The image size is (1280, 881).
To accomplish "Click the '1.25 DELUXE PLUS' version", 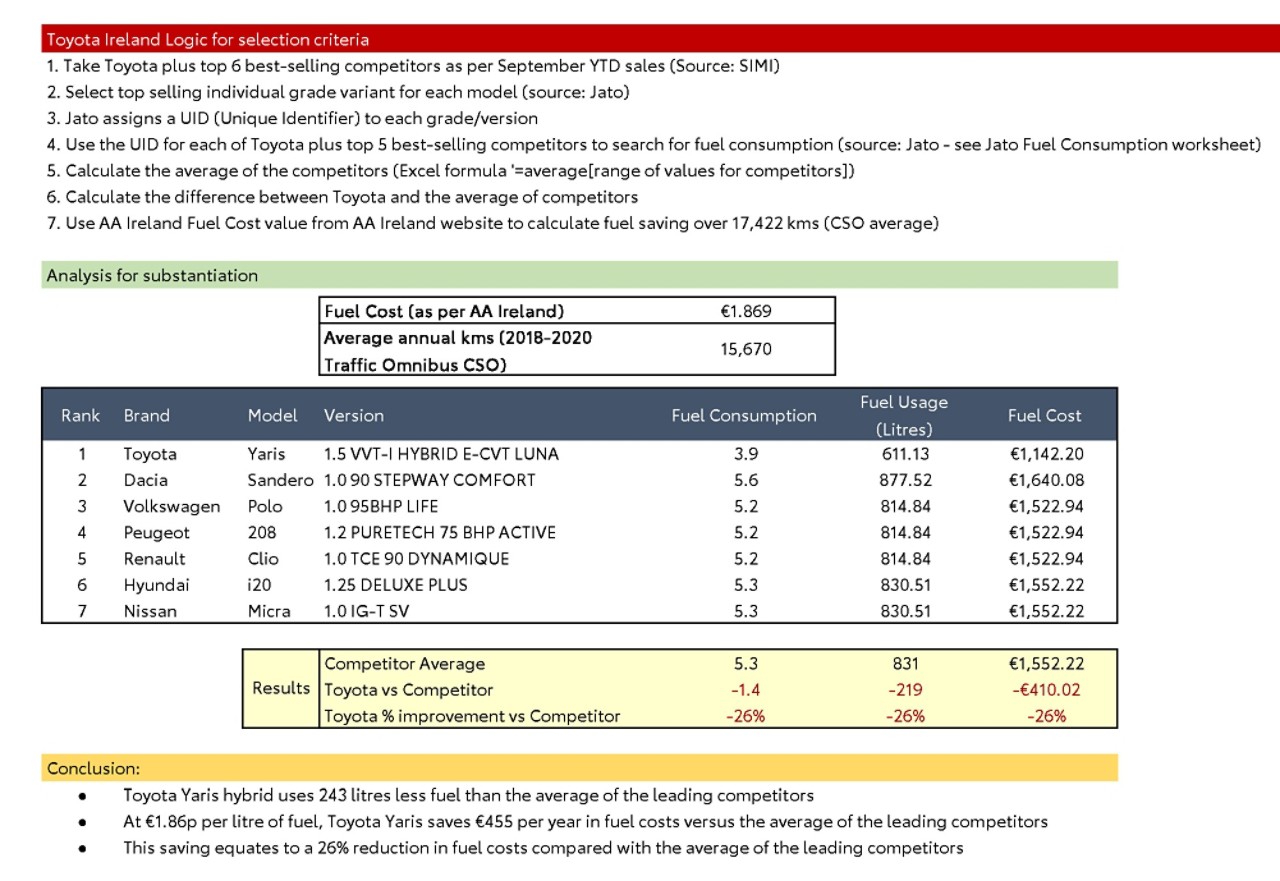I will click(396, 585).
